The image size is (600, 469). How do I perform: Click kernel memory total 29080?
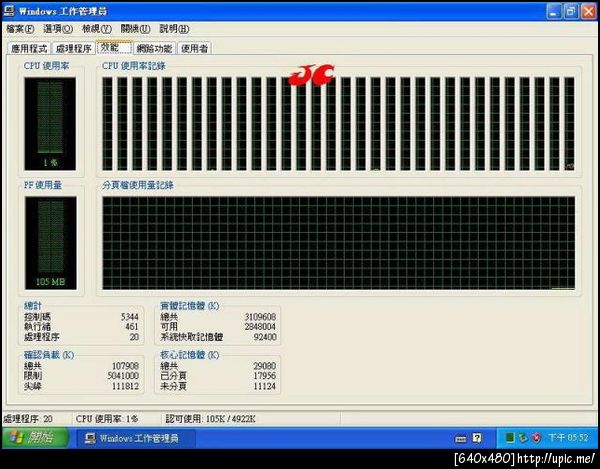click(x=265, y=366)
